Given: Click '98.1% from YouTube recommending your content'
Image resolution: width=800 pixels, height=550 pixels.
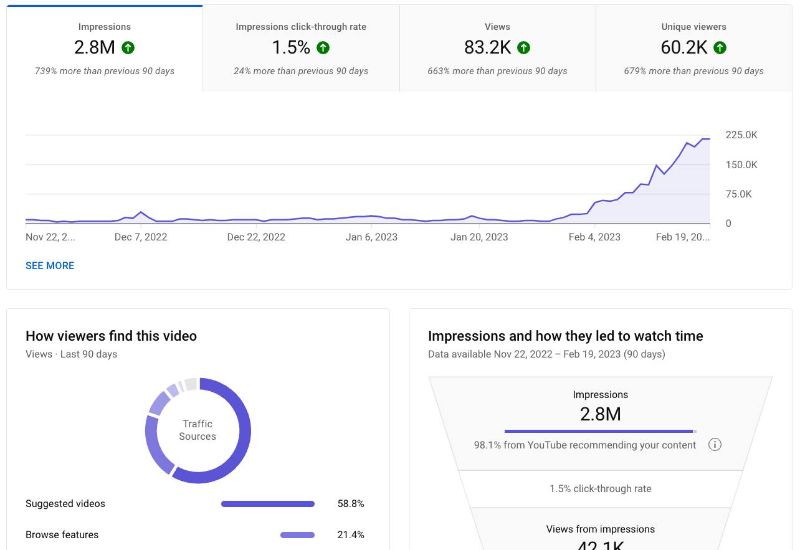Looking at the screenshot, I should coord(585,445).
